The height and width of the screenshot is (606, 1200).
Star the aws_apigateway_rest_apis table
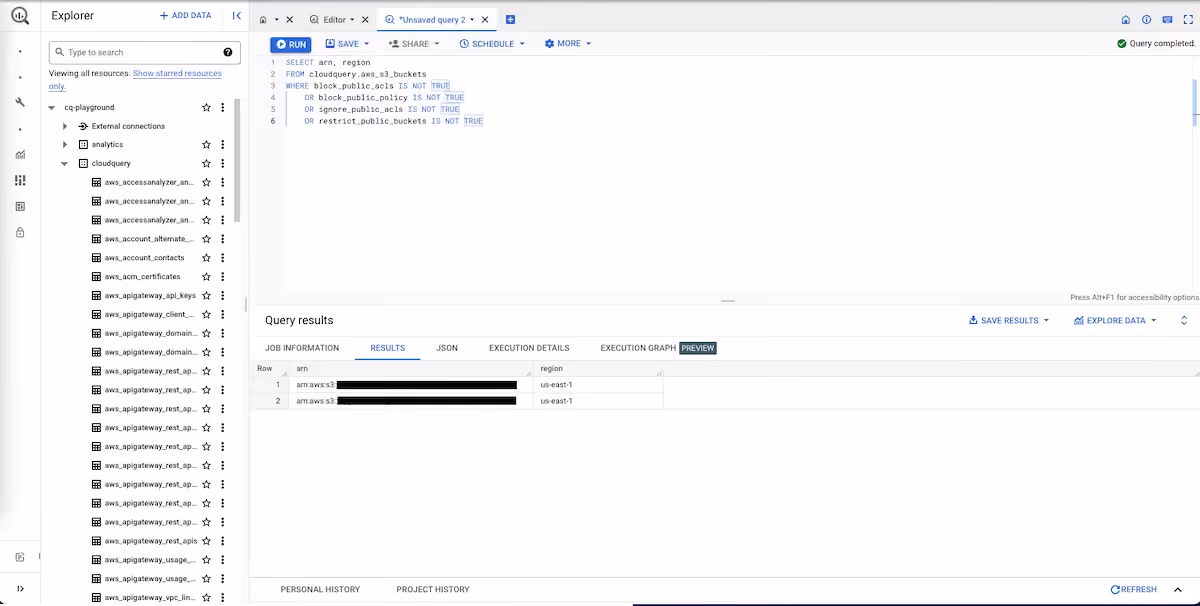206,541
